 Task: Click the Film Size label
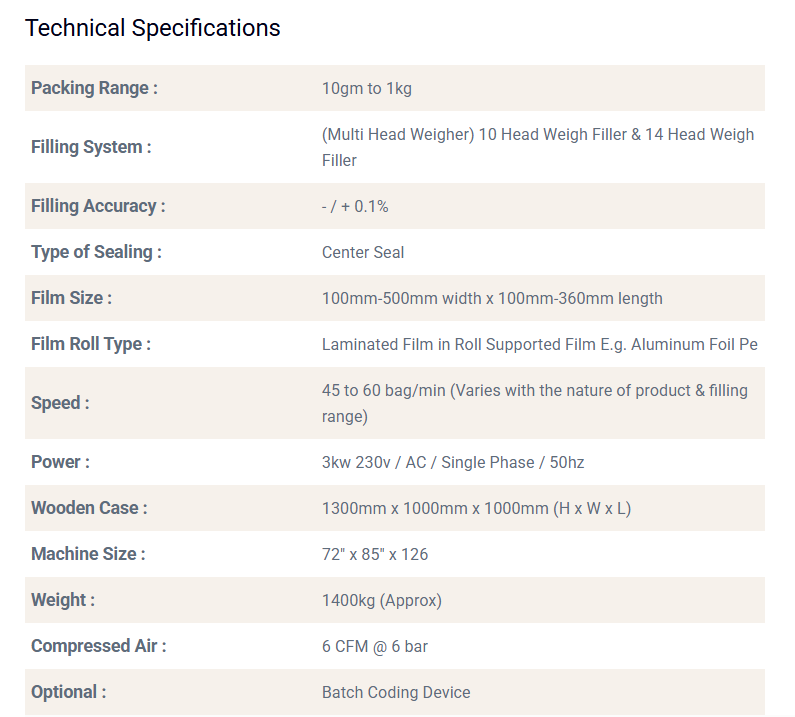[x=71, y=298]
